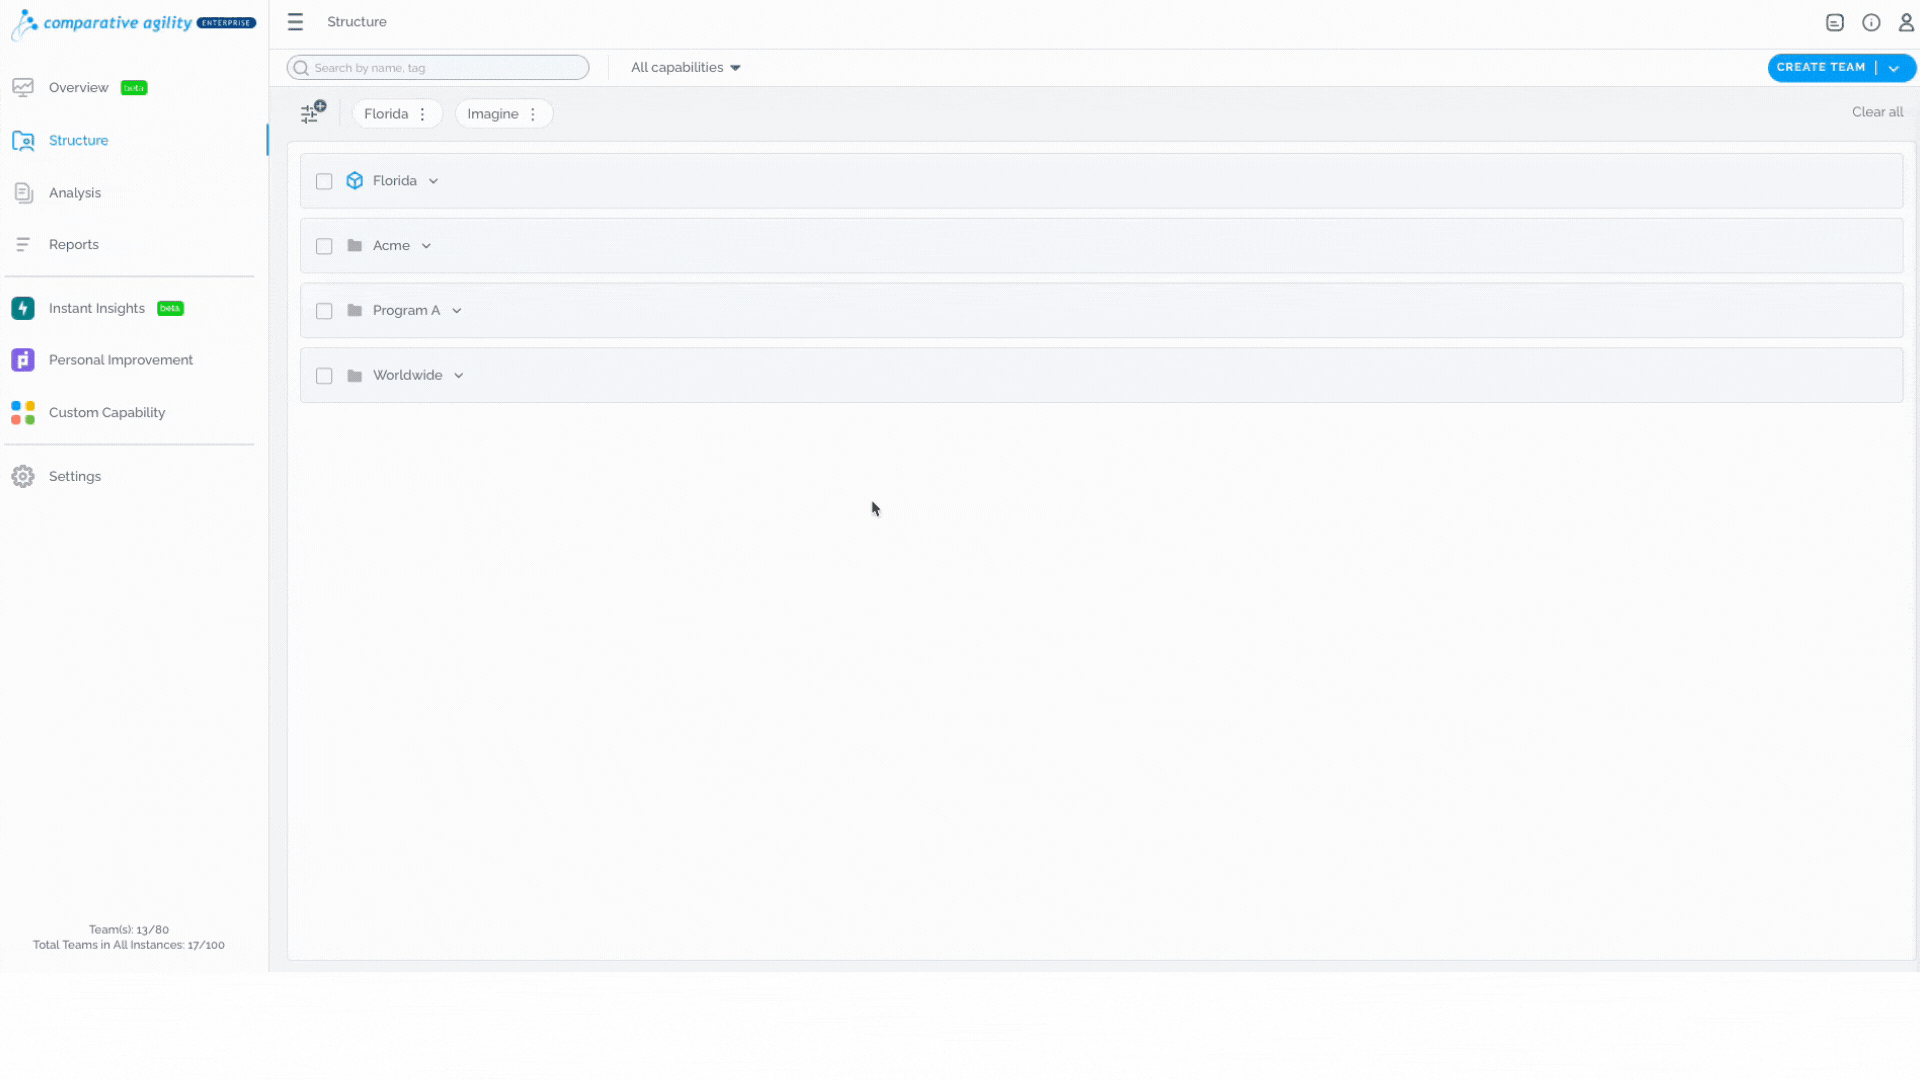
Task: Click the CREATE TEAM button
Action: point(1821,68)
